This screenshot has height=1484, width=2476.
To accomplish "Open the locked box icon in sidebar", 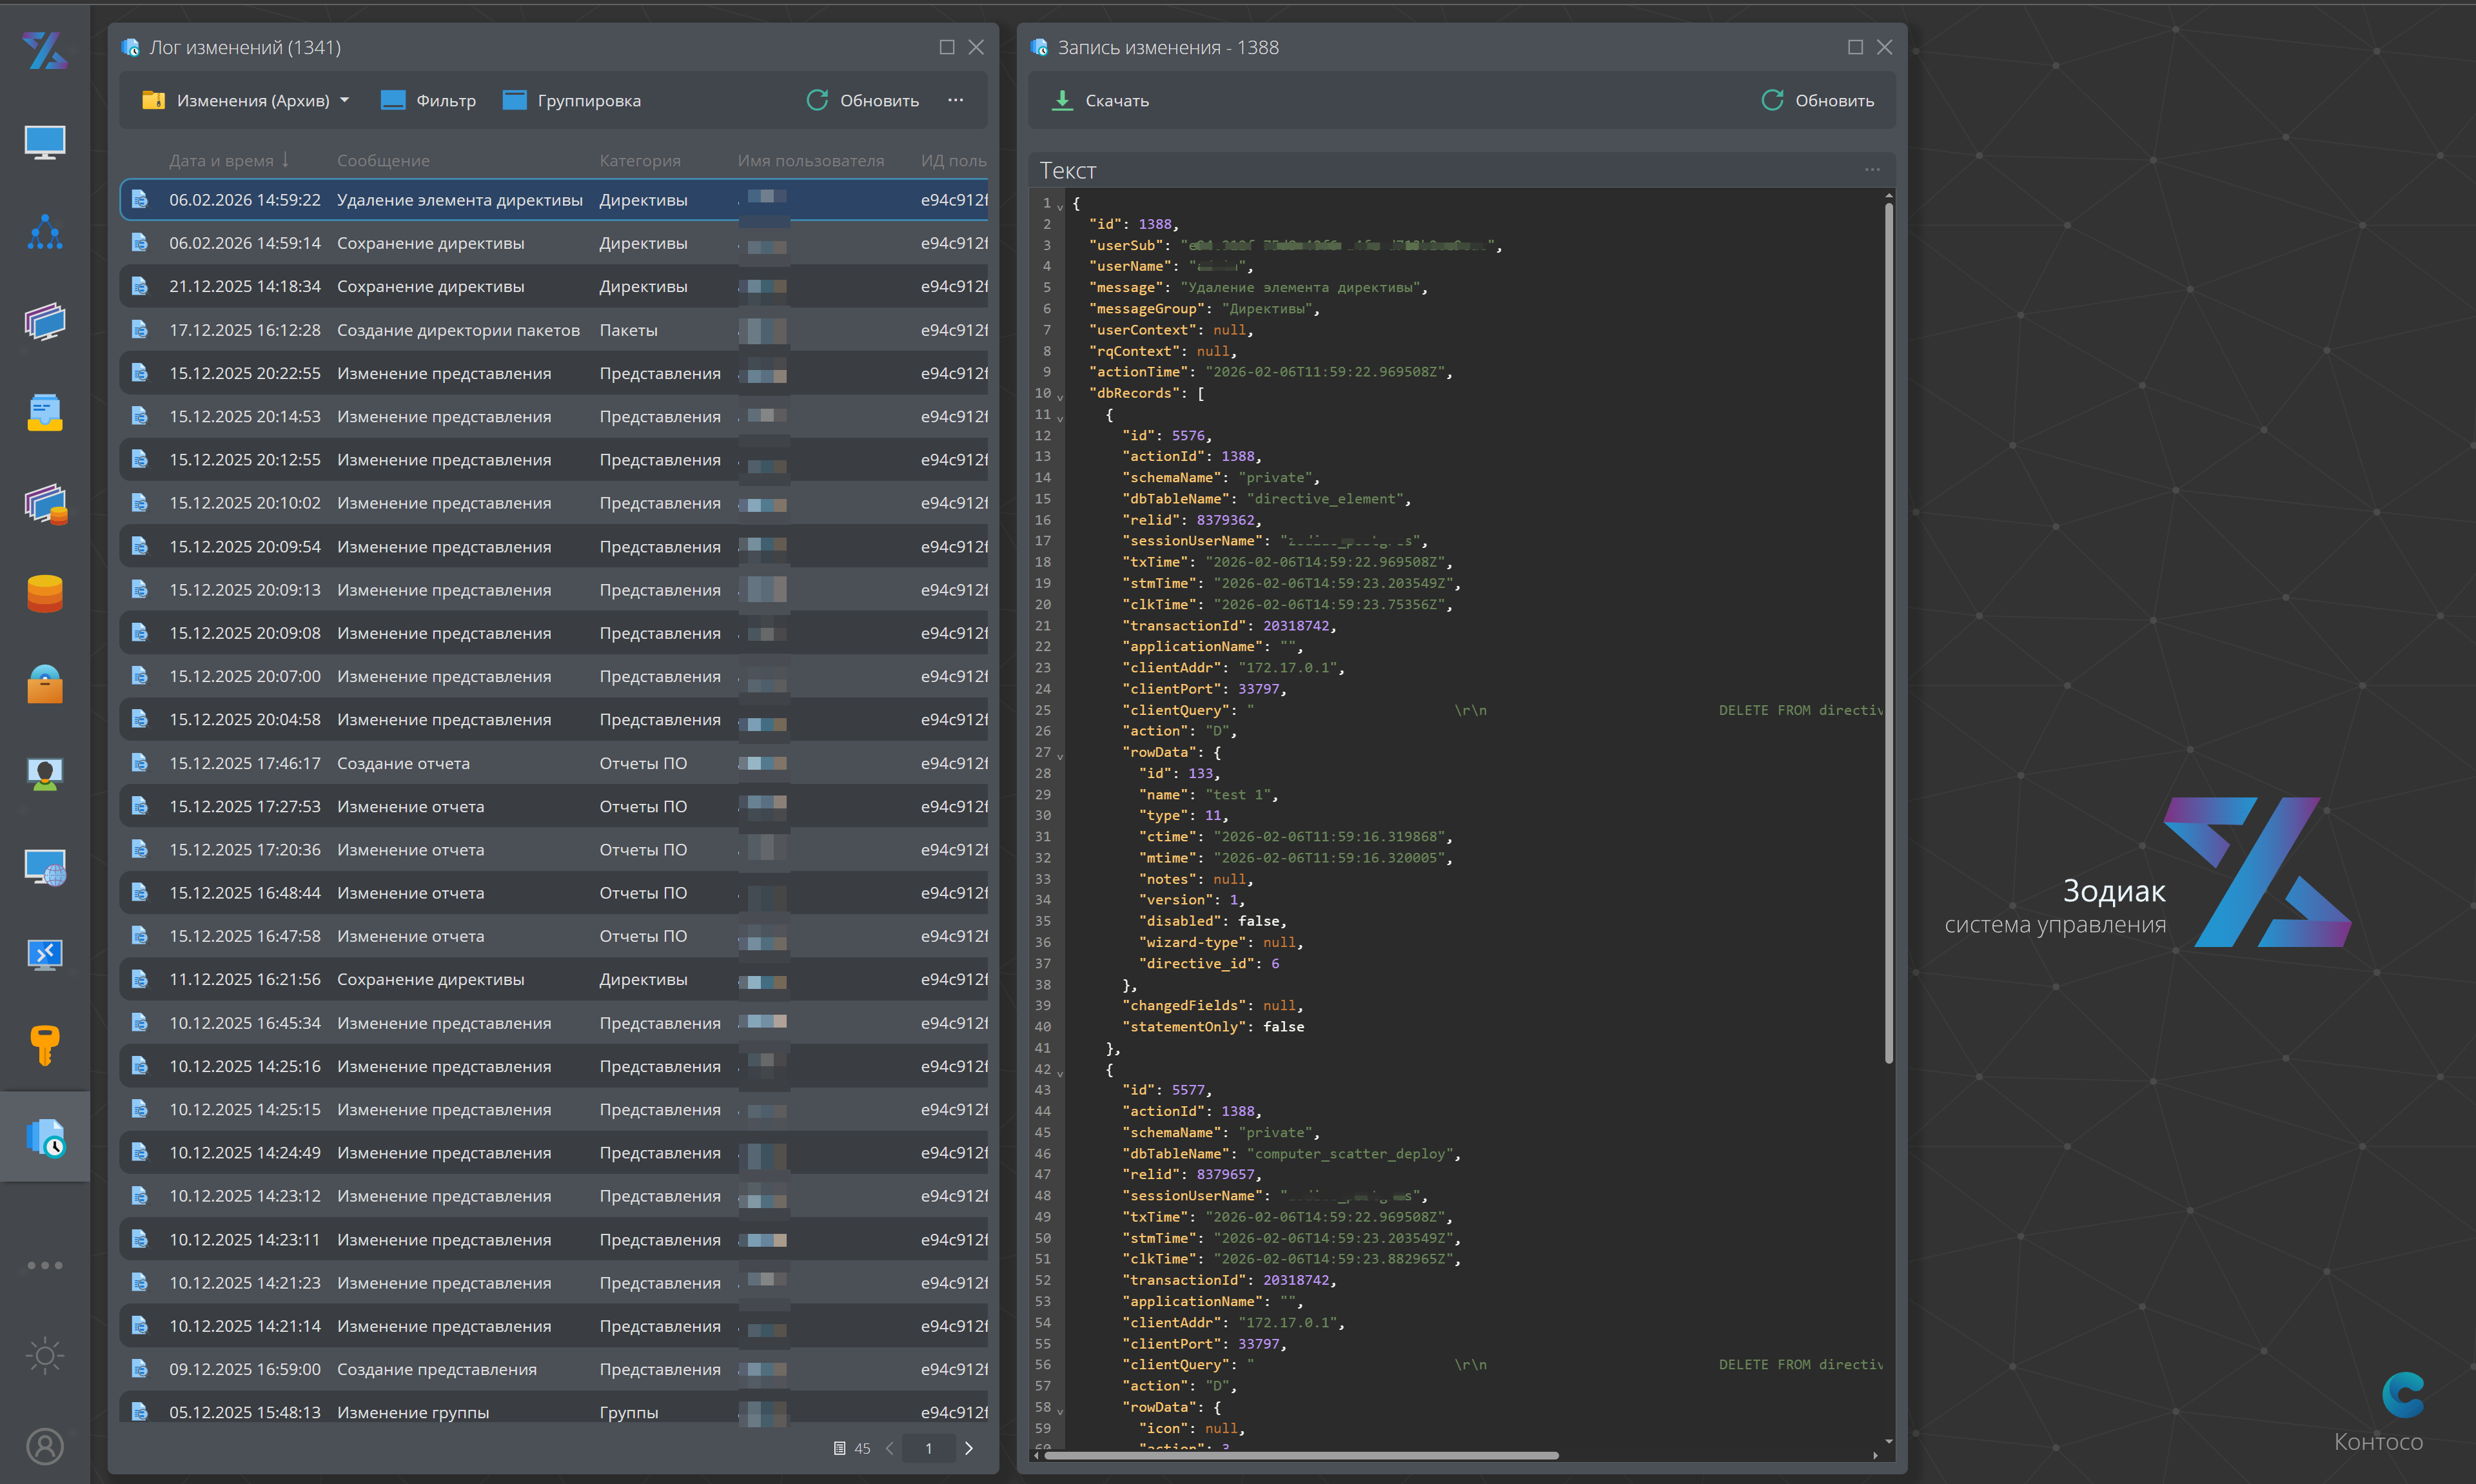I will pos(45,684).
